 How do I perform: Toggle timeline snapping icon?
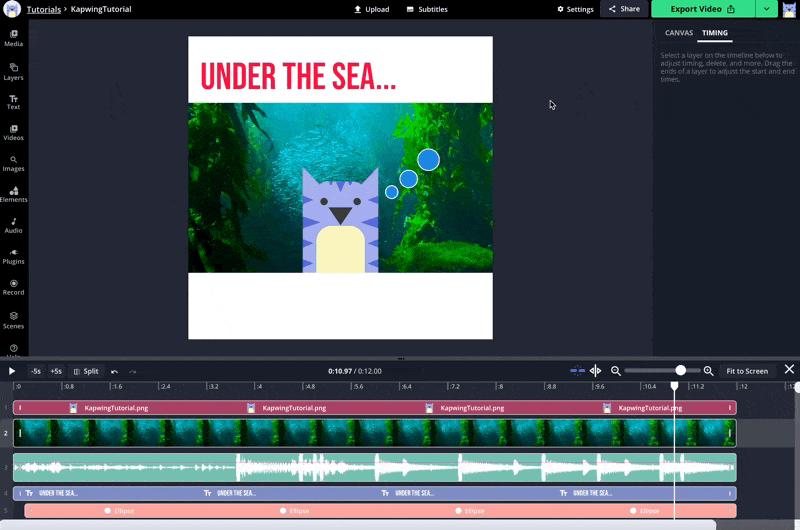(578, 371)
